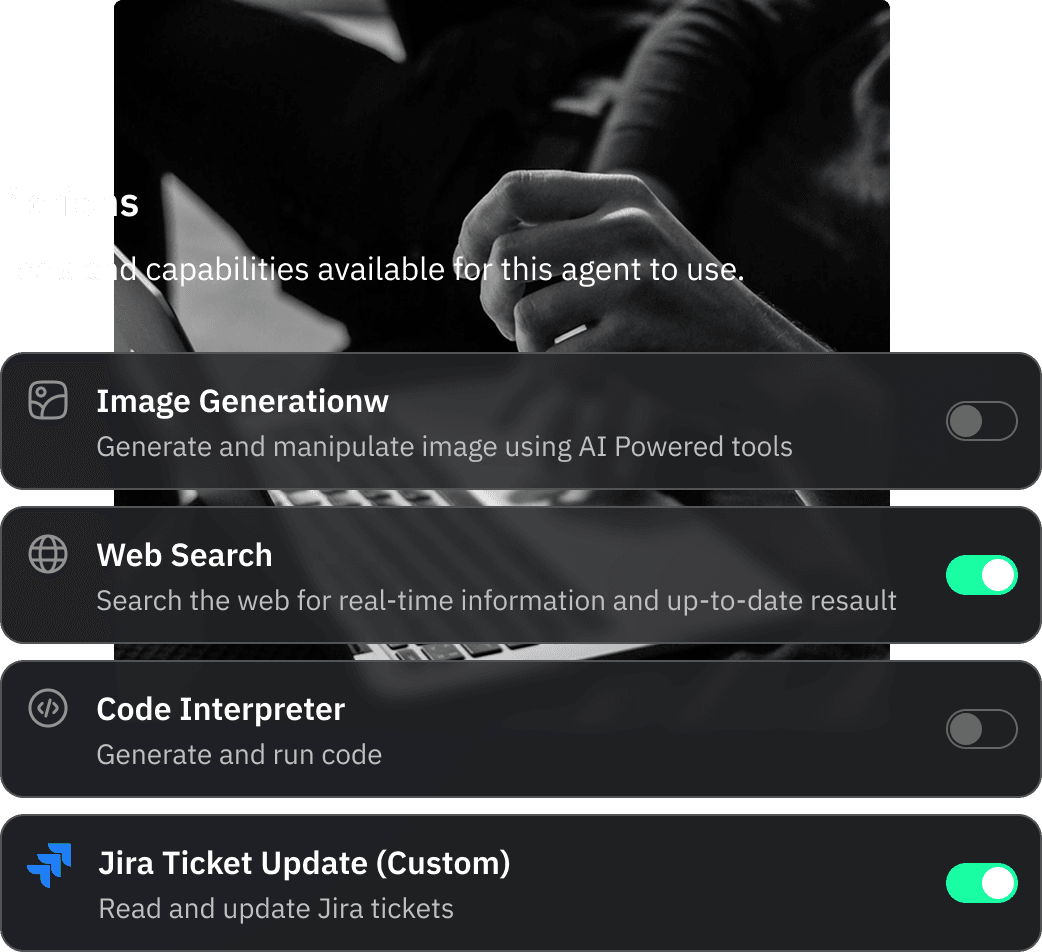The width and height of the screenshot is (1042, 952).
Task: Click the blue Jira logo icon
Action: click(49, 864)
